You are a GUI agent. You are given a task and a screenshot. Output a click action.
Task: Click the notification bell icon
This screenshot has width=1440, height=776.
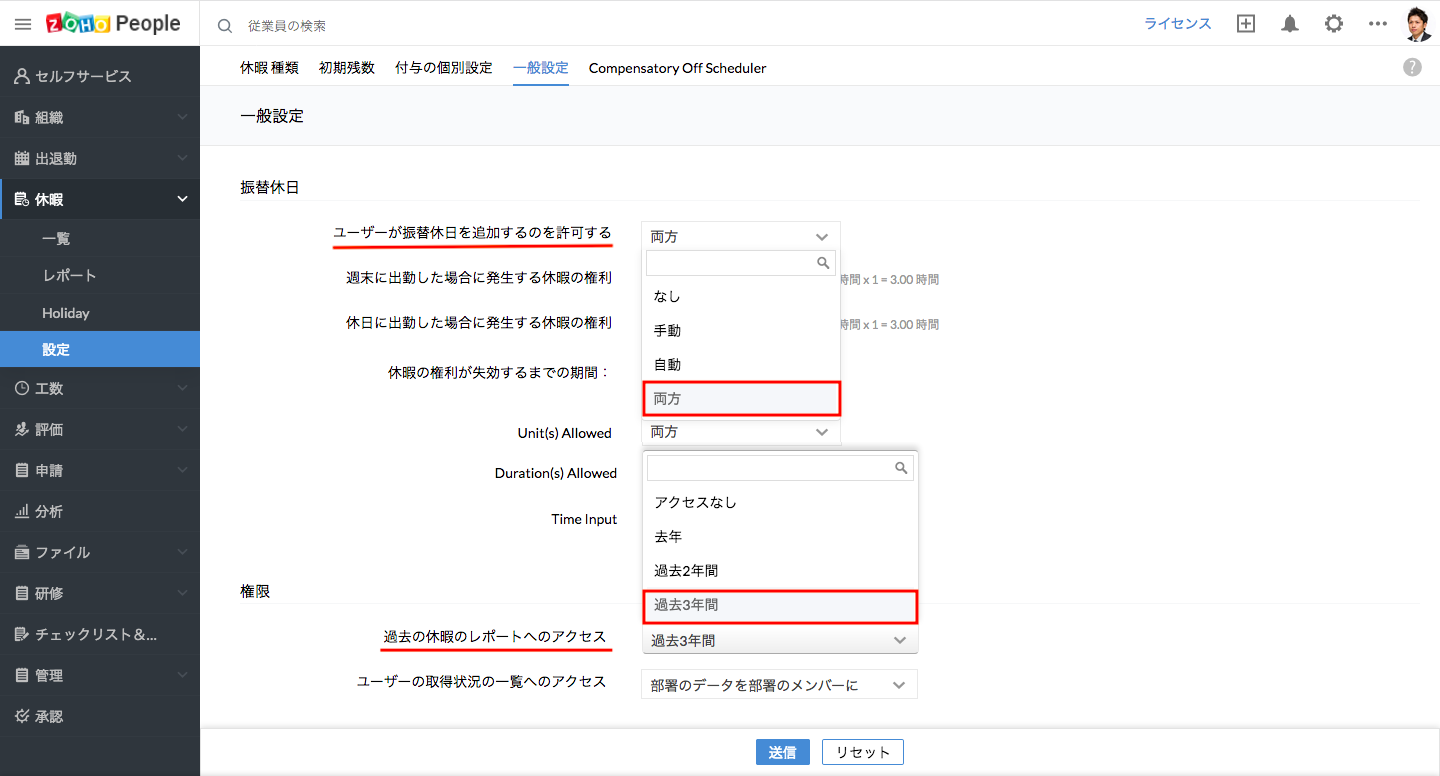click(1290, 24)
